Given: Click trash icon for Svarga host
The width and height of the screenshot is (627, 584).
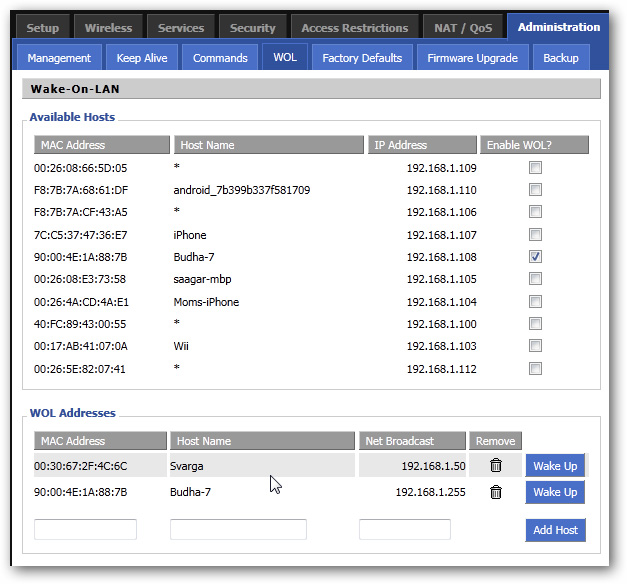Looking at the screenshot, I should click(495, 466).
